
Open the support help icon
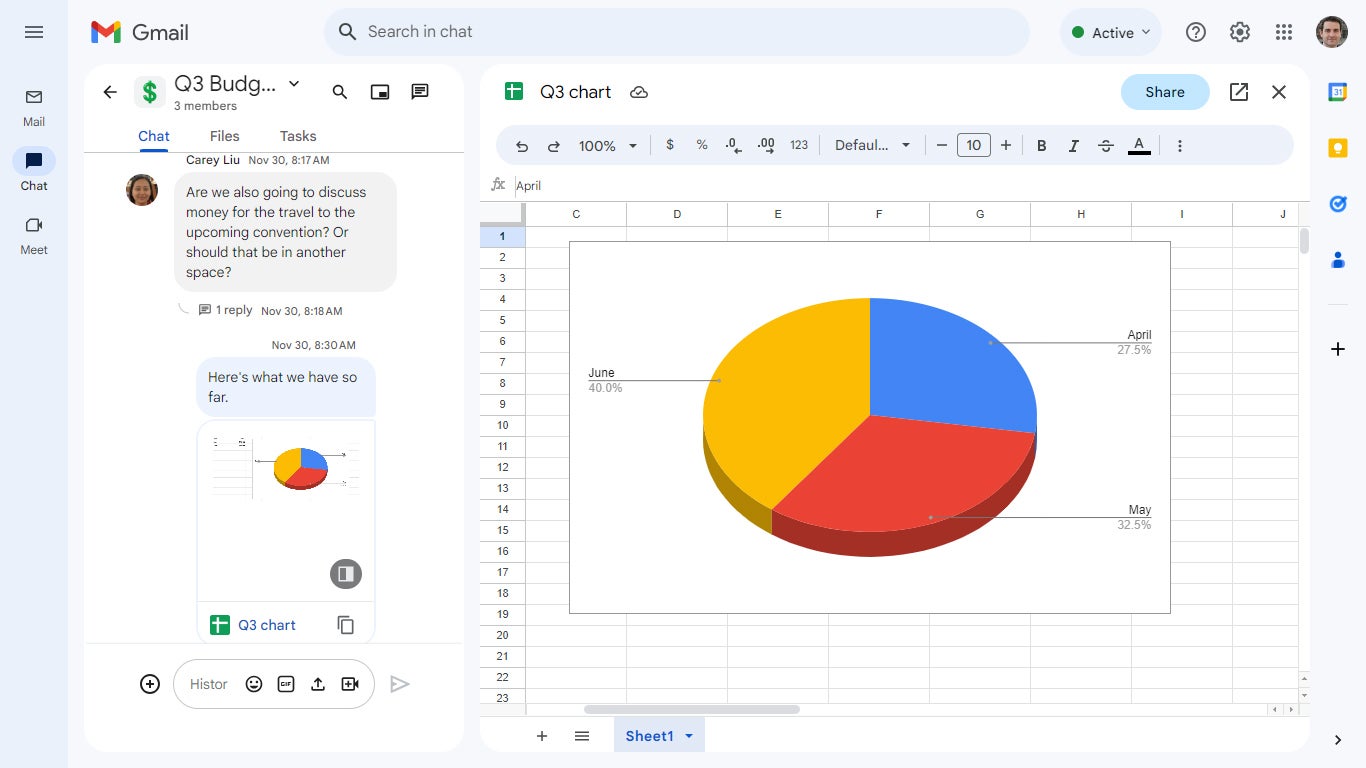point(1196,32)
